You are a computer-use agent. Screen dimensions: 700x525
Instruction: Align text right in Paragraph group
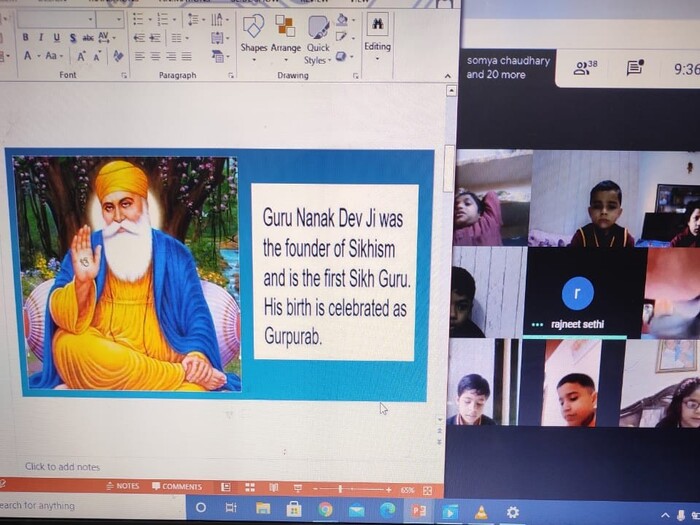(x=171, y=56)
